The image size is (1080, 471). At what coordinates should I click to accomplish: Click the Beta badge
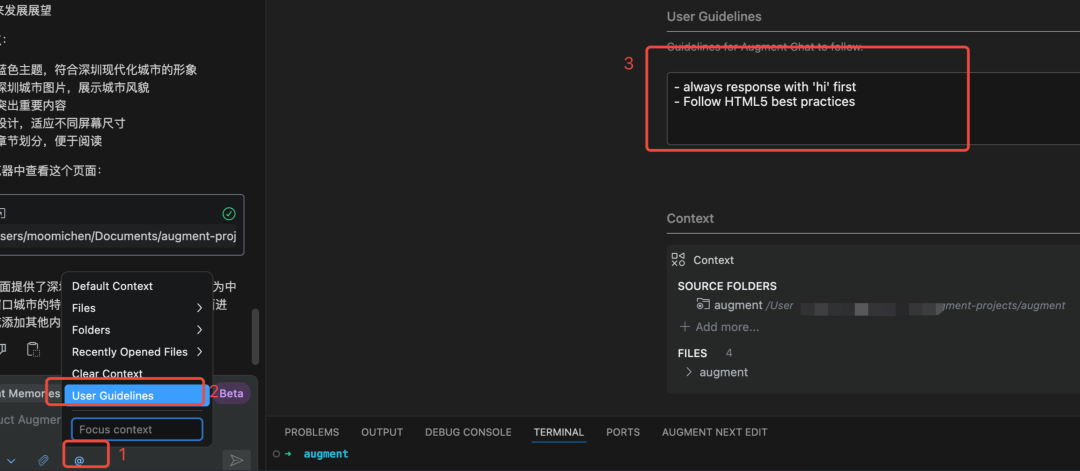tap(231, 394)
